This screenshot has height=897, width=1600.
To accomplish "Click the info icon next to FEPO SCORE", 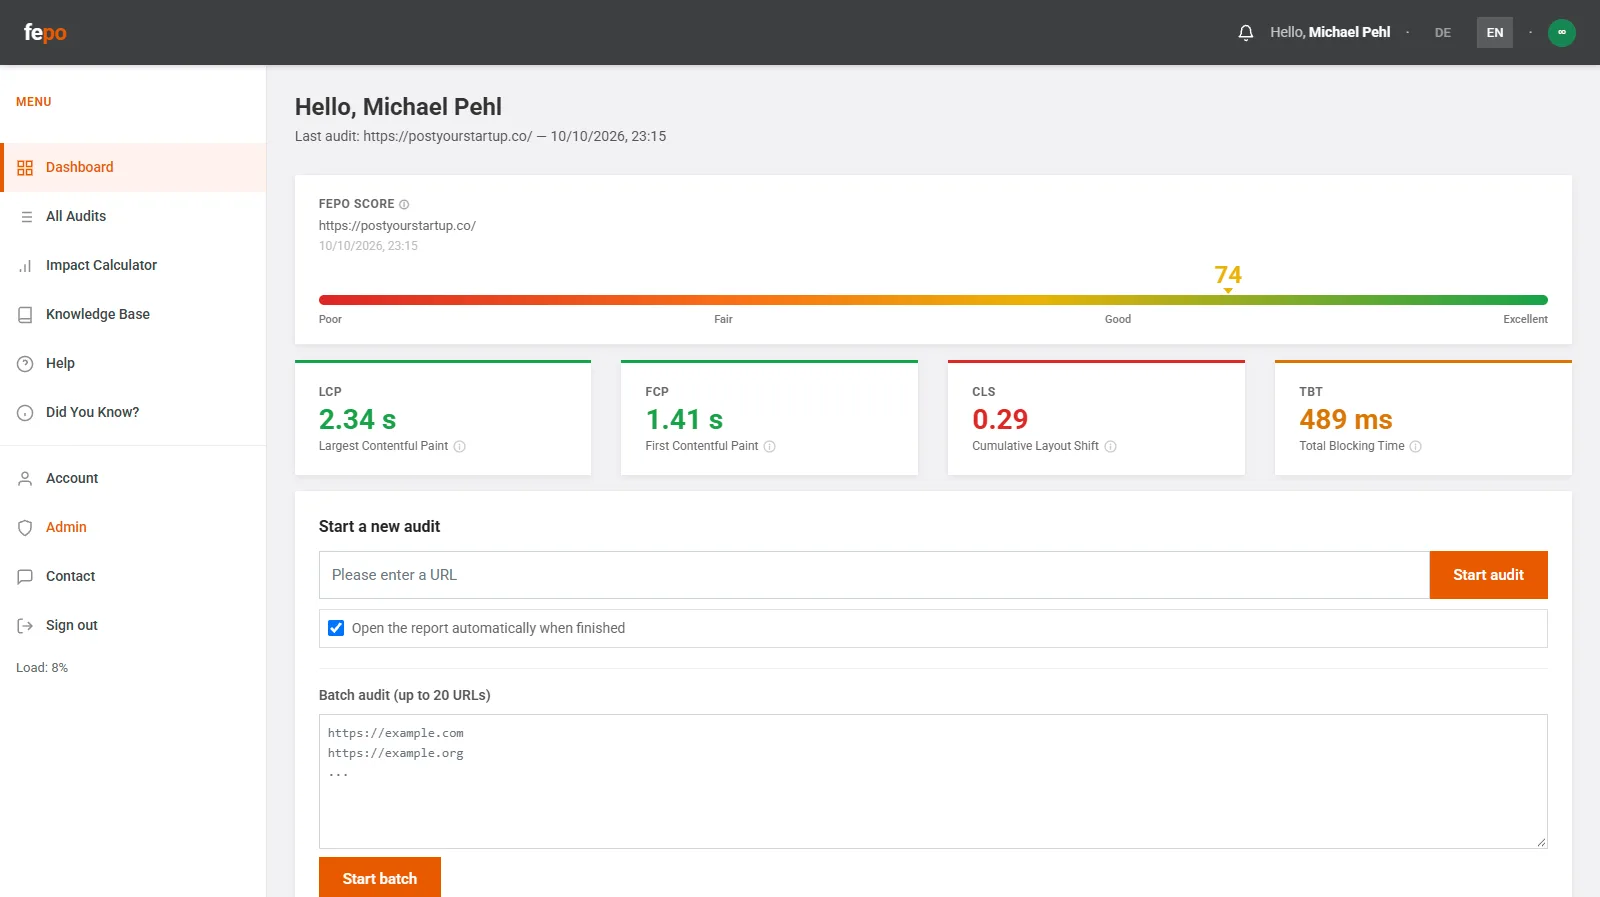I will click(x=404, y=205).
